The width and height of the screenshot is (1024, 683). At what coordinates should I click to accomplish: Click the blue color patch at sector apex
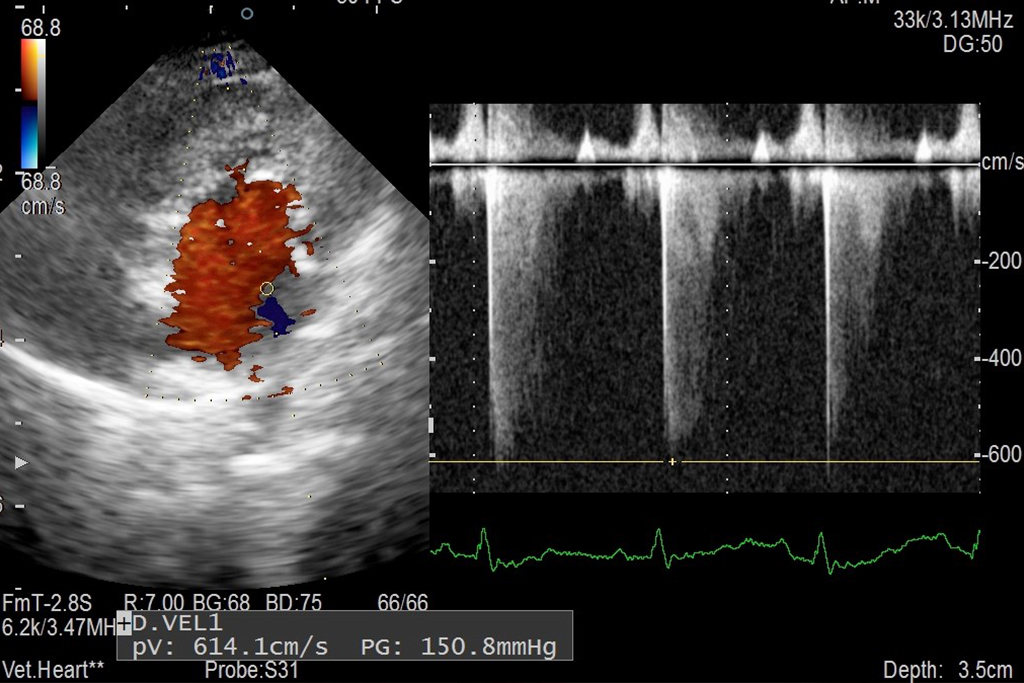point(220,66)
